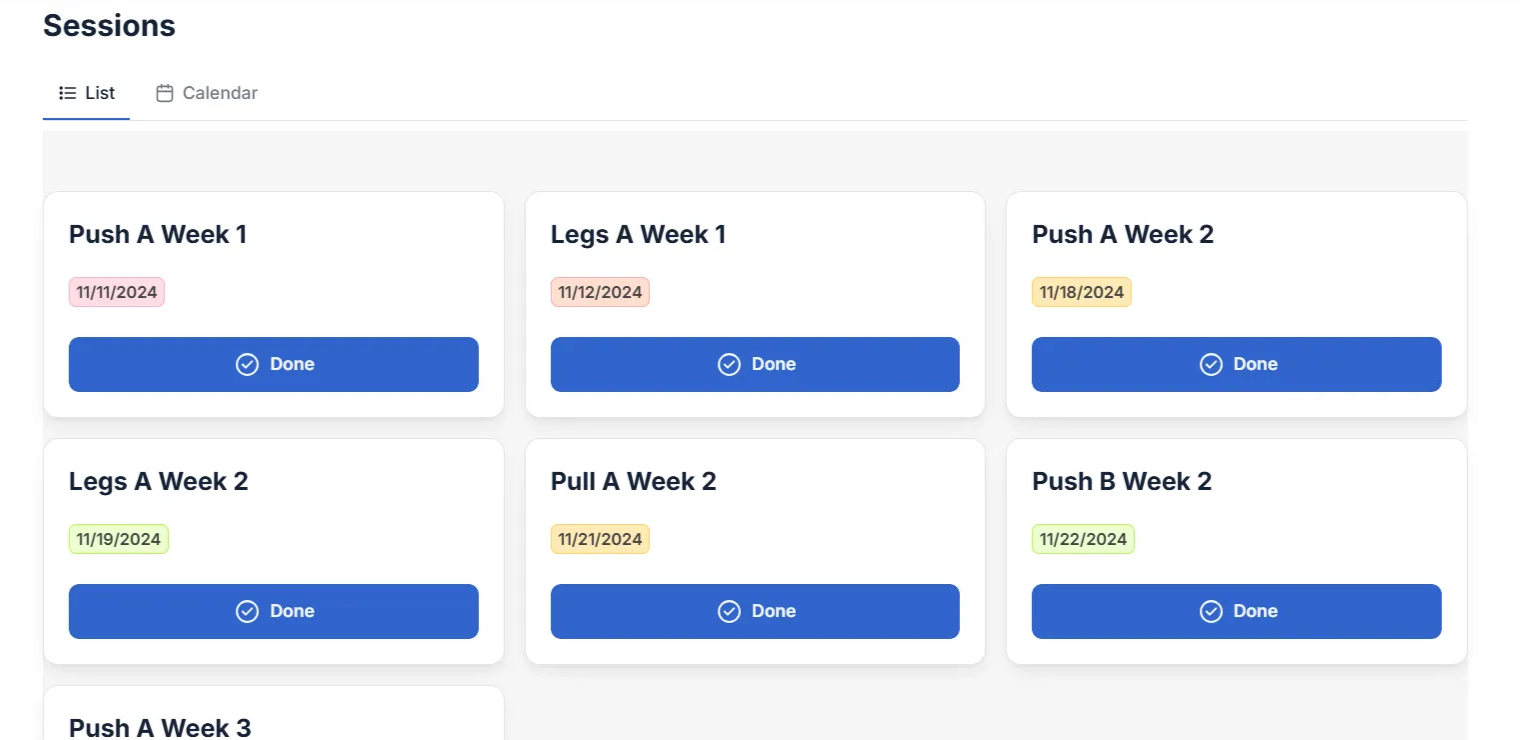
Task: Click the list icon in List tab
Action: coord(68,93)
